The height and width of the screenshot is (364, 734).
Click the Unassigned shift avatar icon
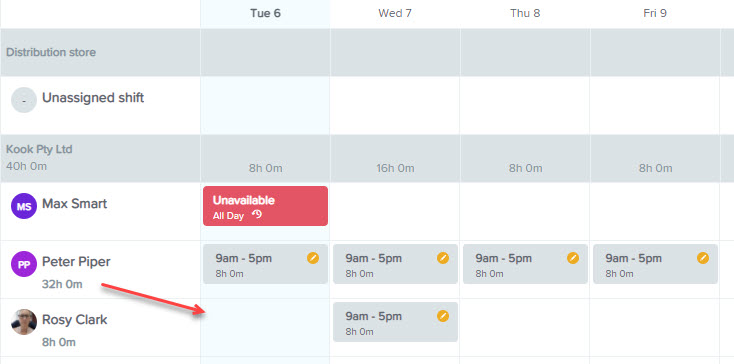(24, 100)
